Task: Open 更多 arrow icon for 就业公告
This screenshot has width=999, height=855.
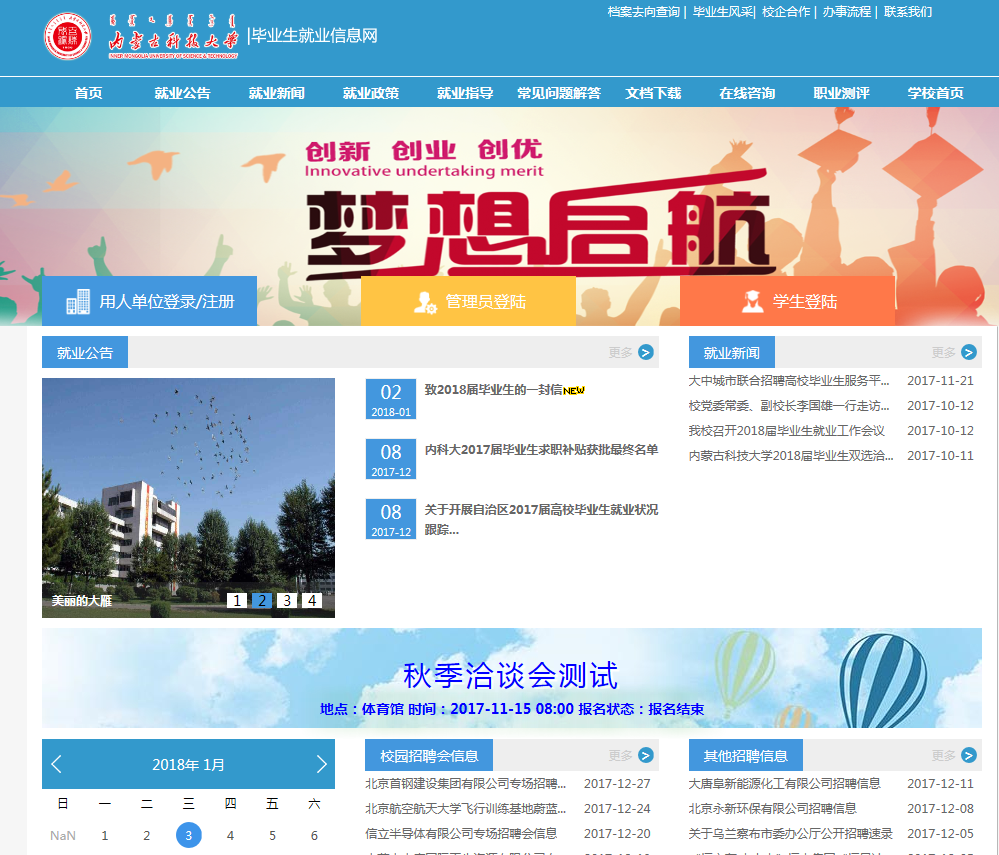Action: 645,352
